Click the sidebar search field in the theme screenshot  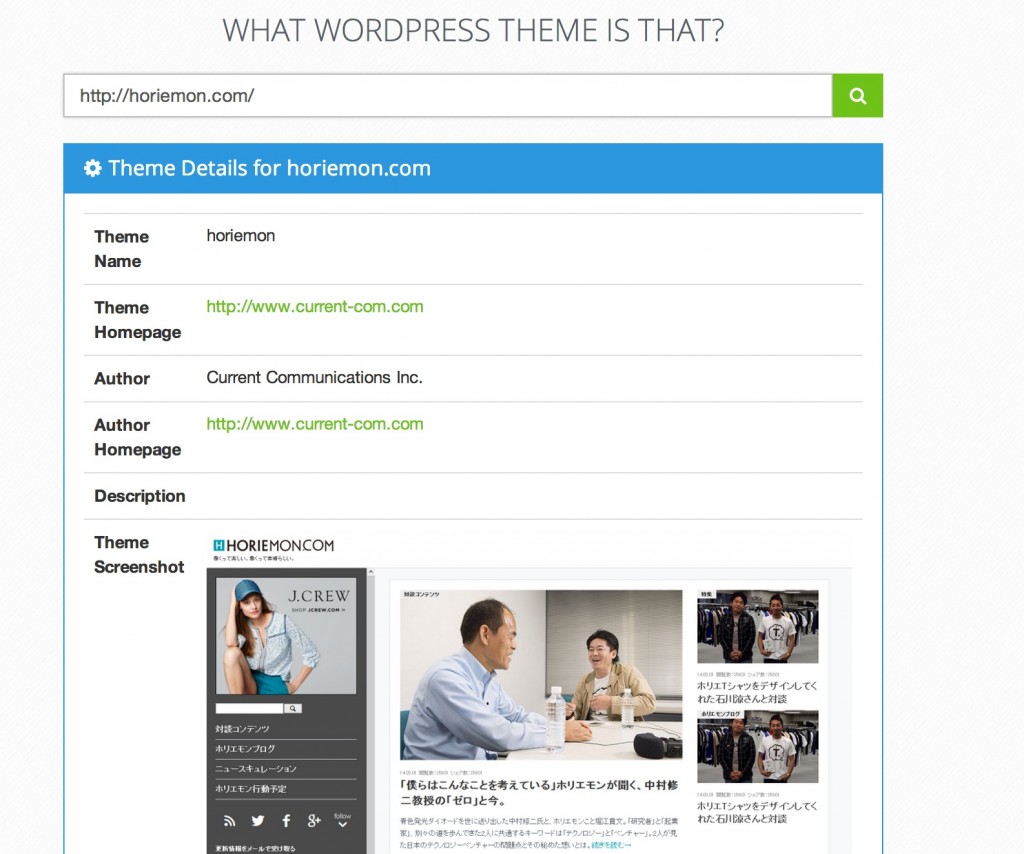point(249,708)
